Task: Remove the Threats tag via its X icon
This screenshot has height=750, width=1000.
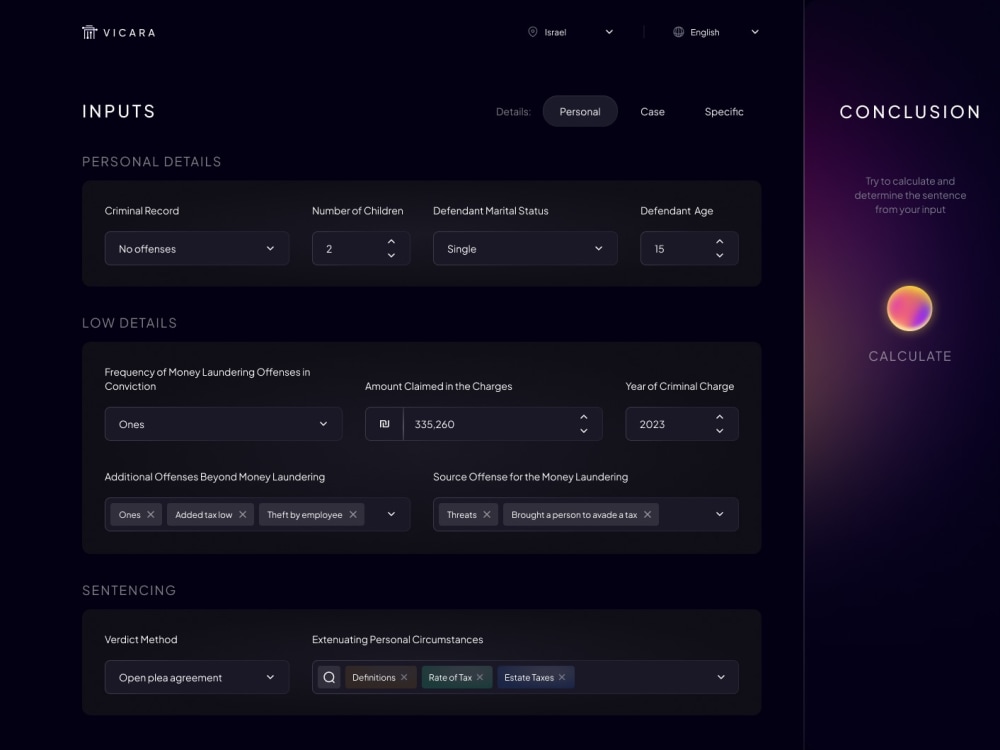Action: [x=487, y=514]
